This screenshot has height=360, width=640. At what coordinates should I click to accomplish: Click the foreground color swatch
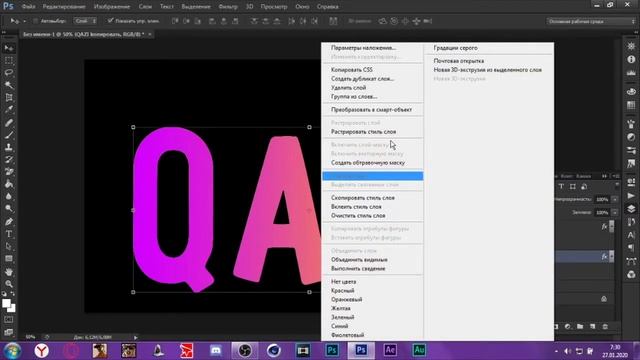point(6,303)
